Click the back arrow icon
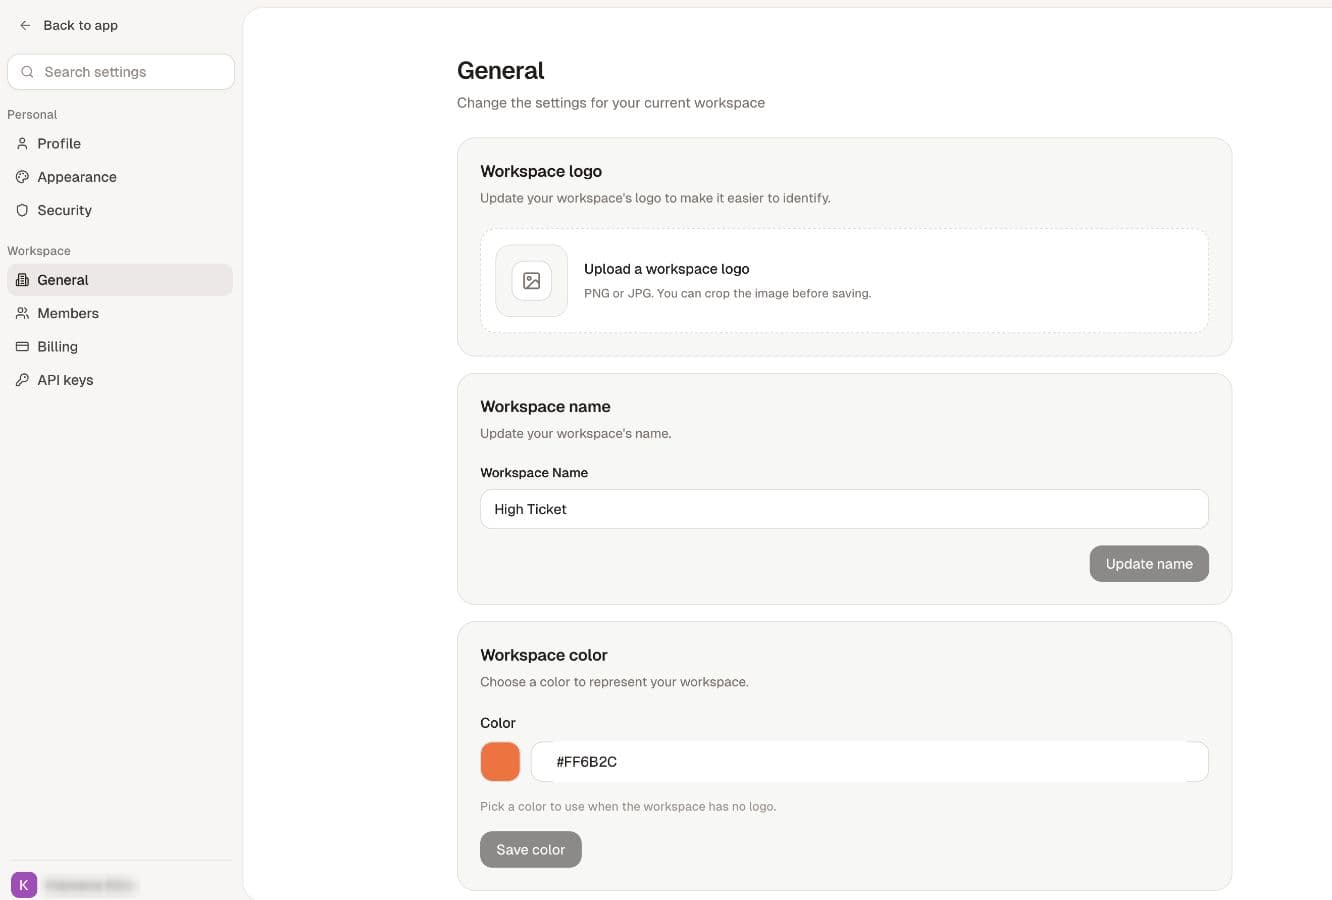 click(25, 25)
